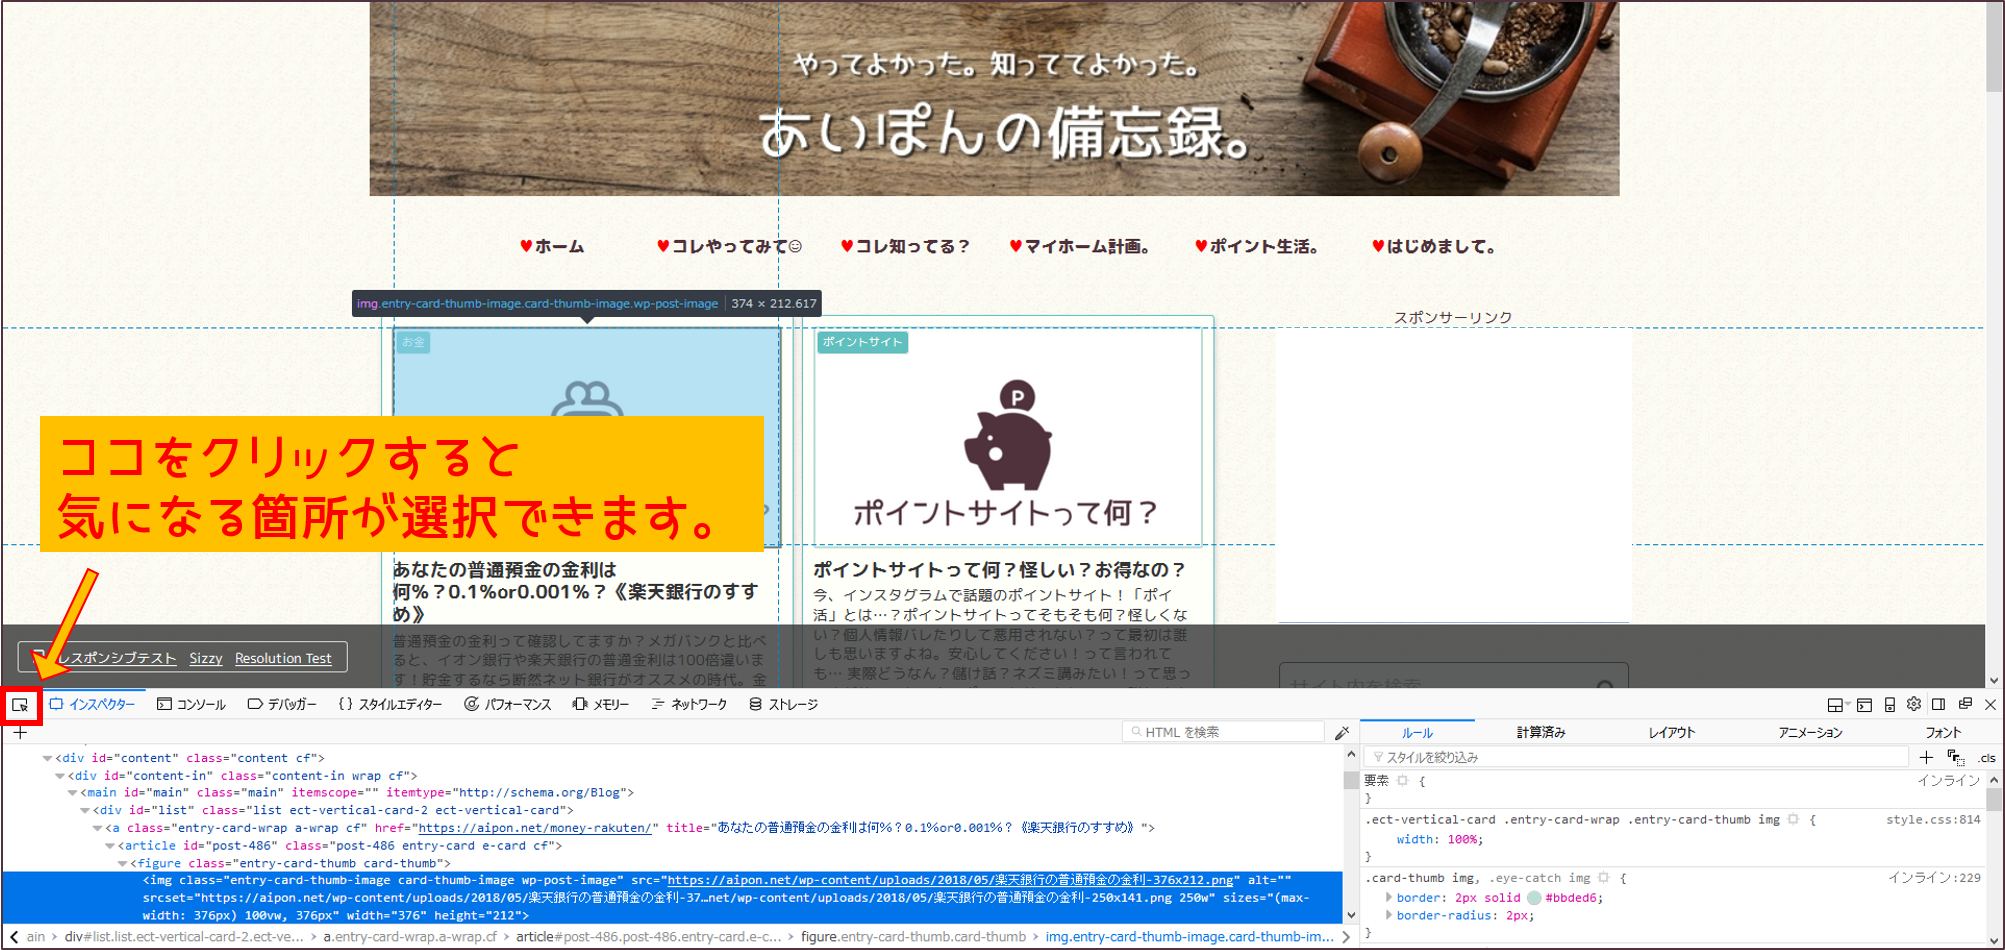
Task: Open the コンソール tab
Action: 191,705
